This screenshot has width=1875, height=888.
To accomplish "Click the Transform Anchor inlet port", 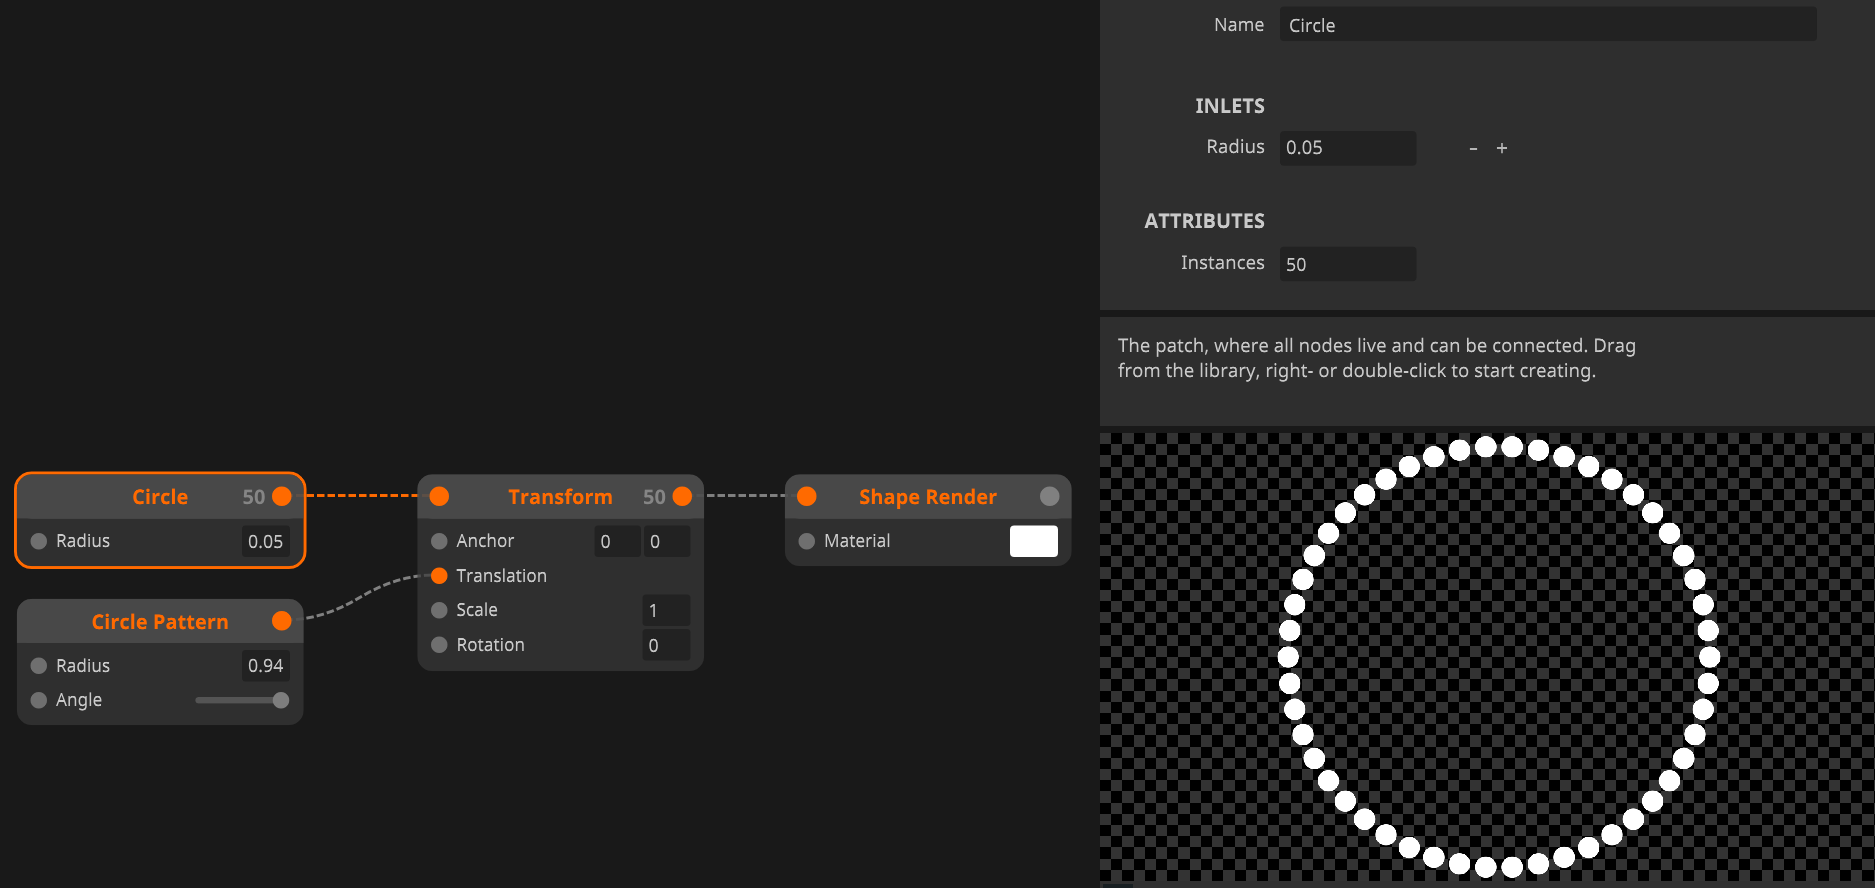I will point(439,541).
